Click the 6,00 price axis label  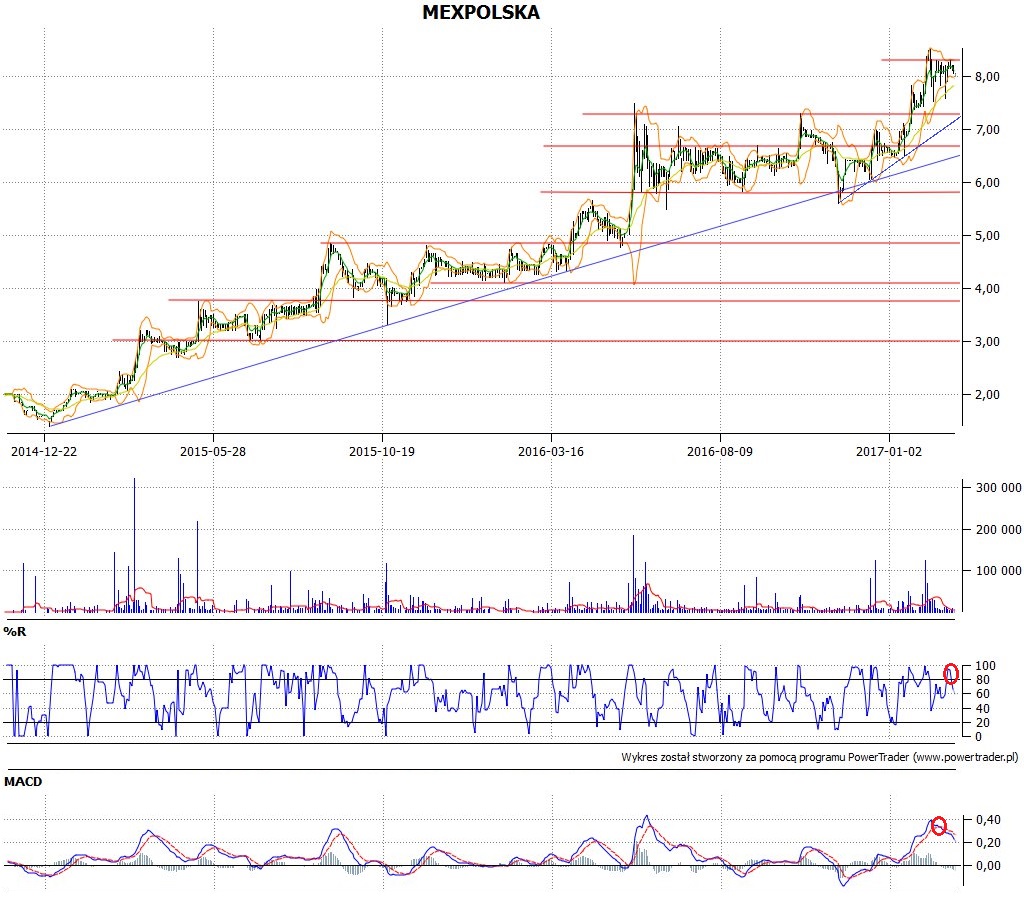[x=987, y=183]
